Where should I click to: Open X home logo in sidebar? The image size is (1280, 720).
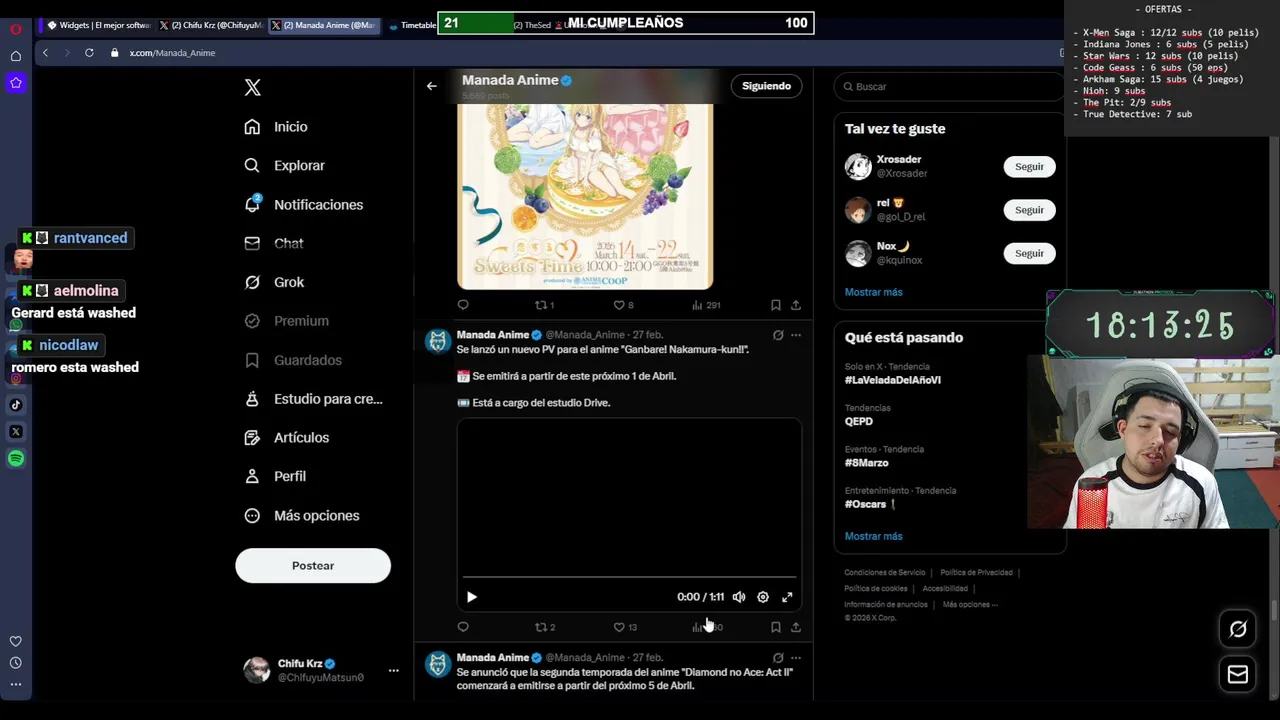point(253,88)
